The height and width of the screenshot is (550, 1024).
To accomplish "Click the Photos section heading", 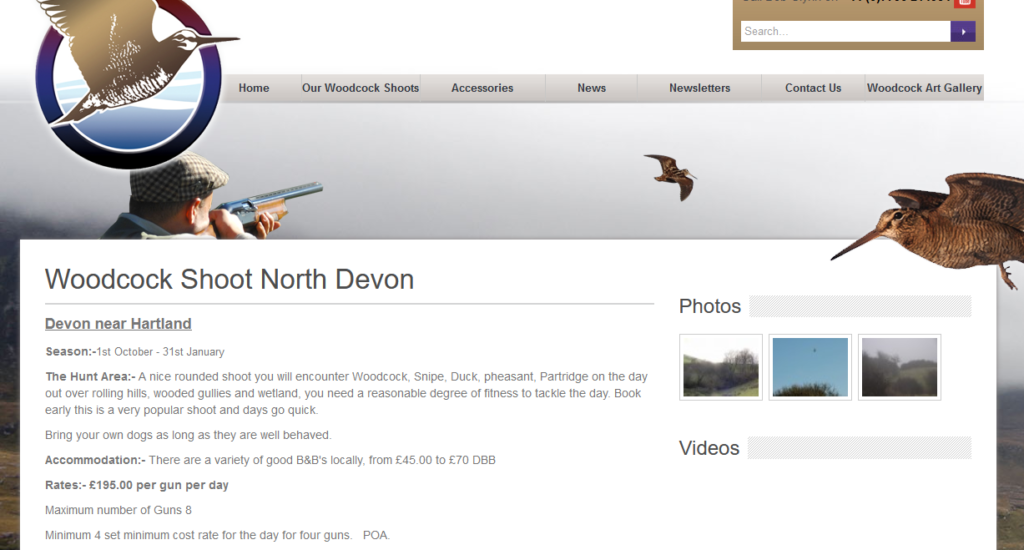I will (x=710, y=306).
